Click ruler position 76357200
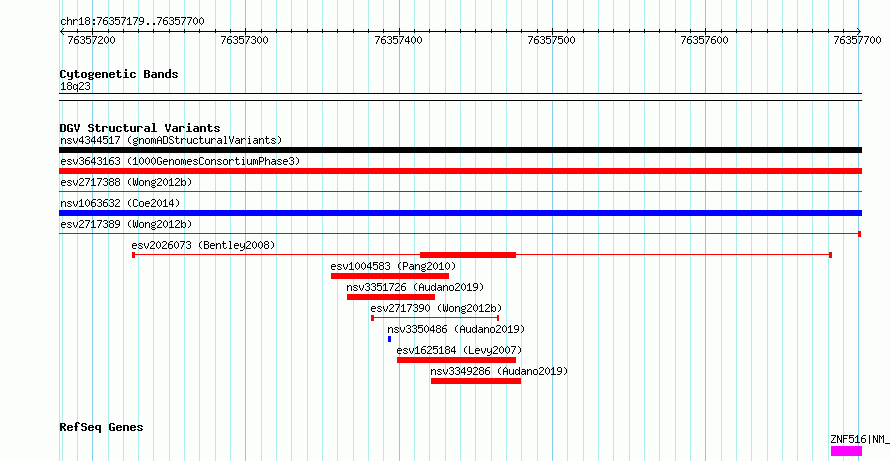 (91, 40)
